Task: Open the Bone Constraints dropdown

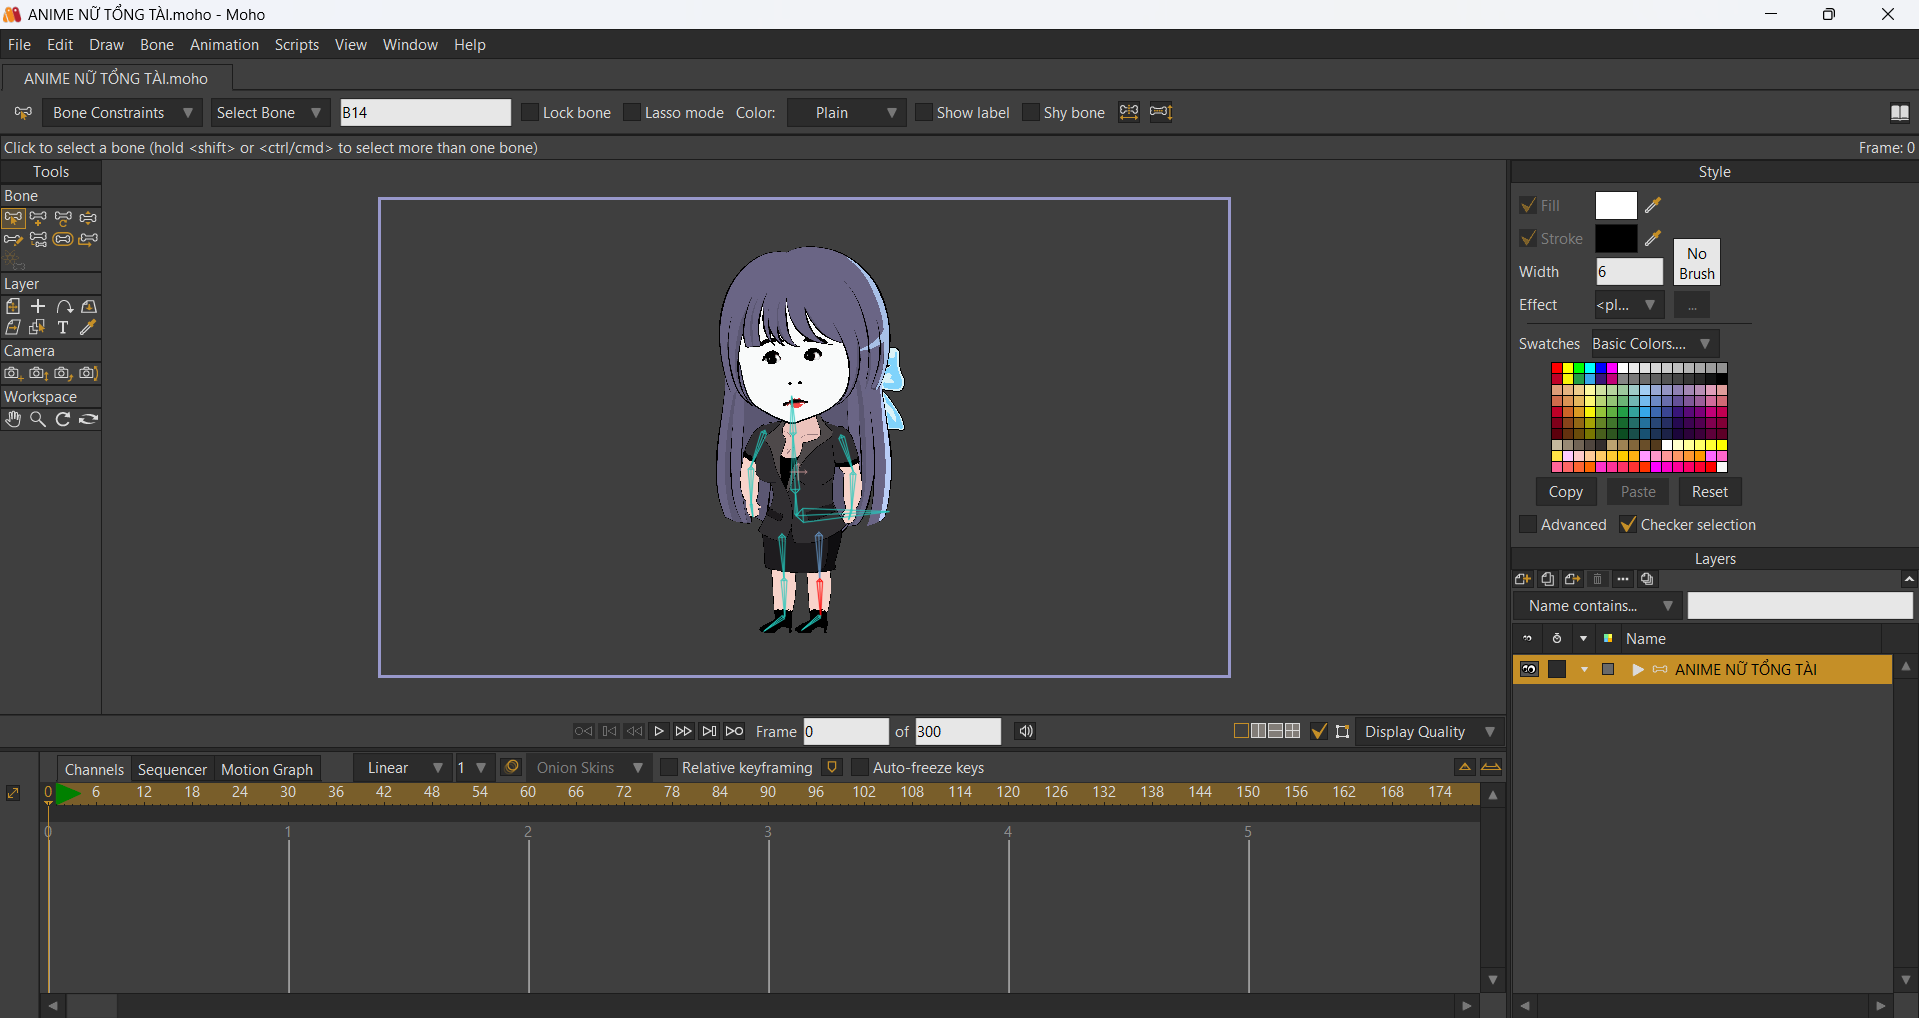Action: (x=121, y=113)
